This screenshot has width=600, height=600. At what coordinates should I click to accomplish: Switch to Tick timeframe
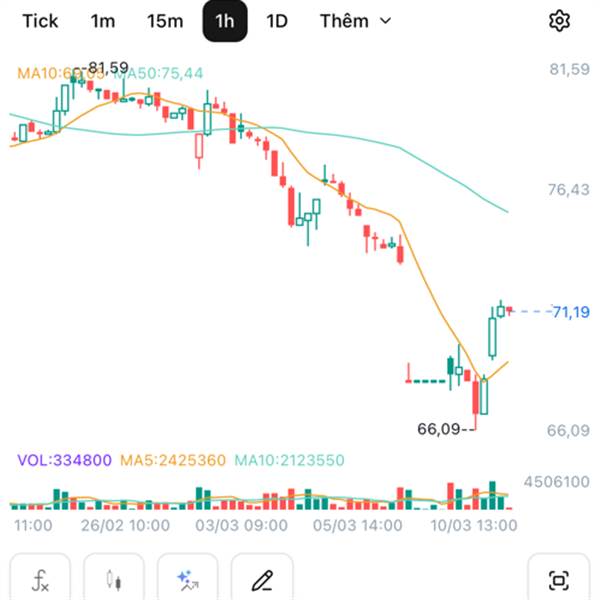coord(39,21)
